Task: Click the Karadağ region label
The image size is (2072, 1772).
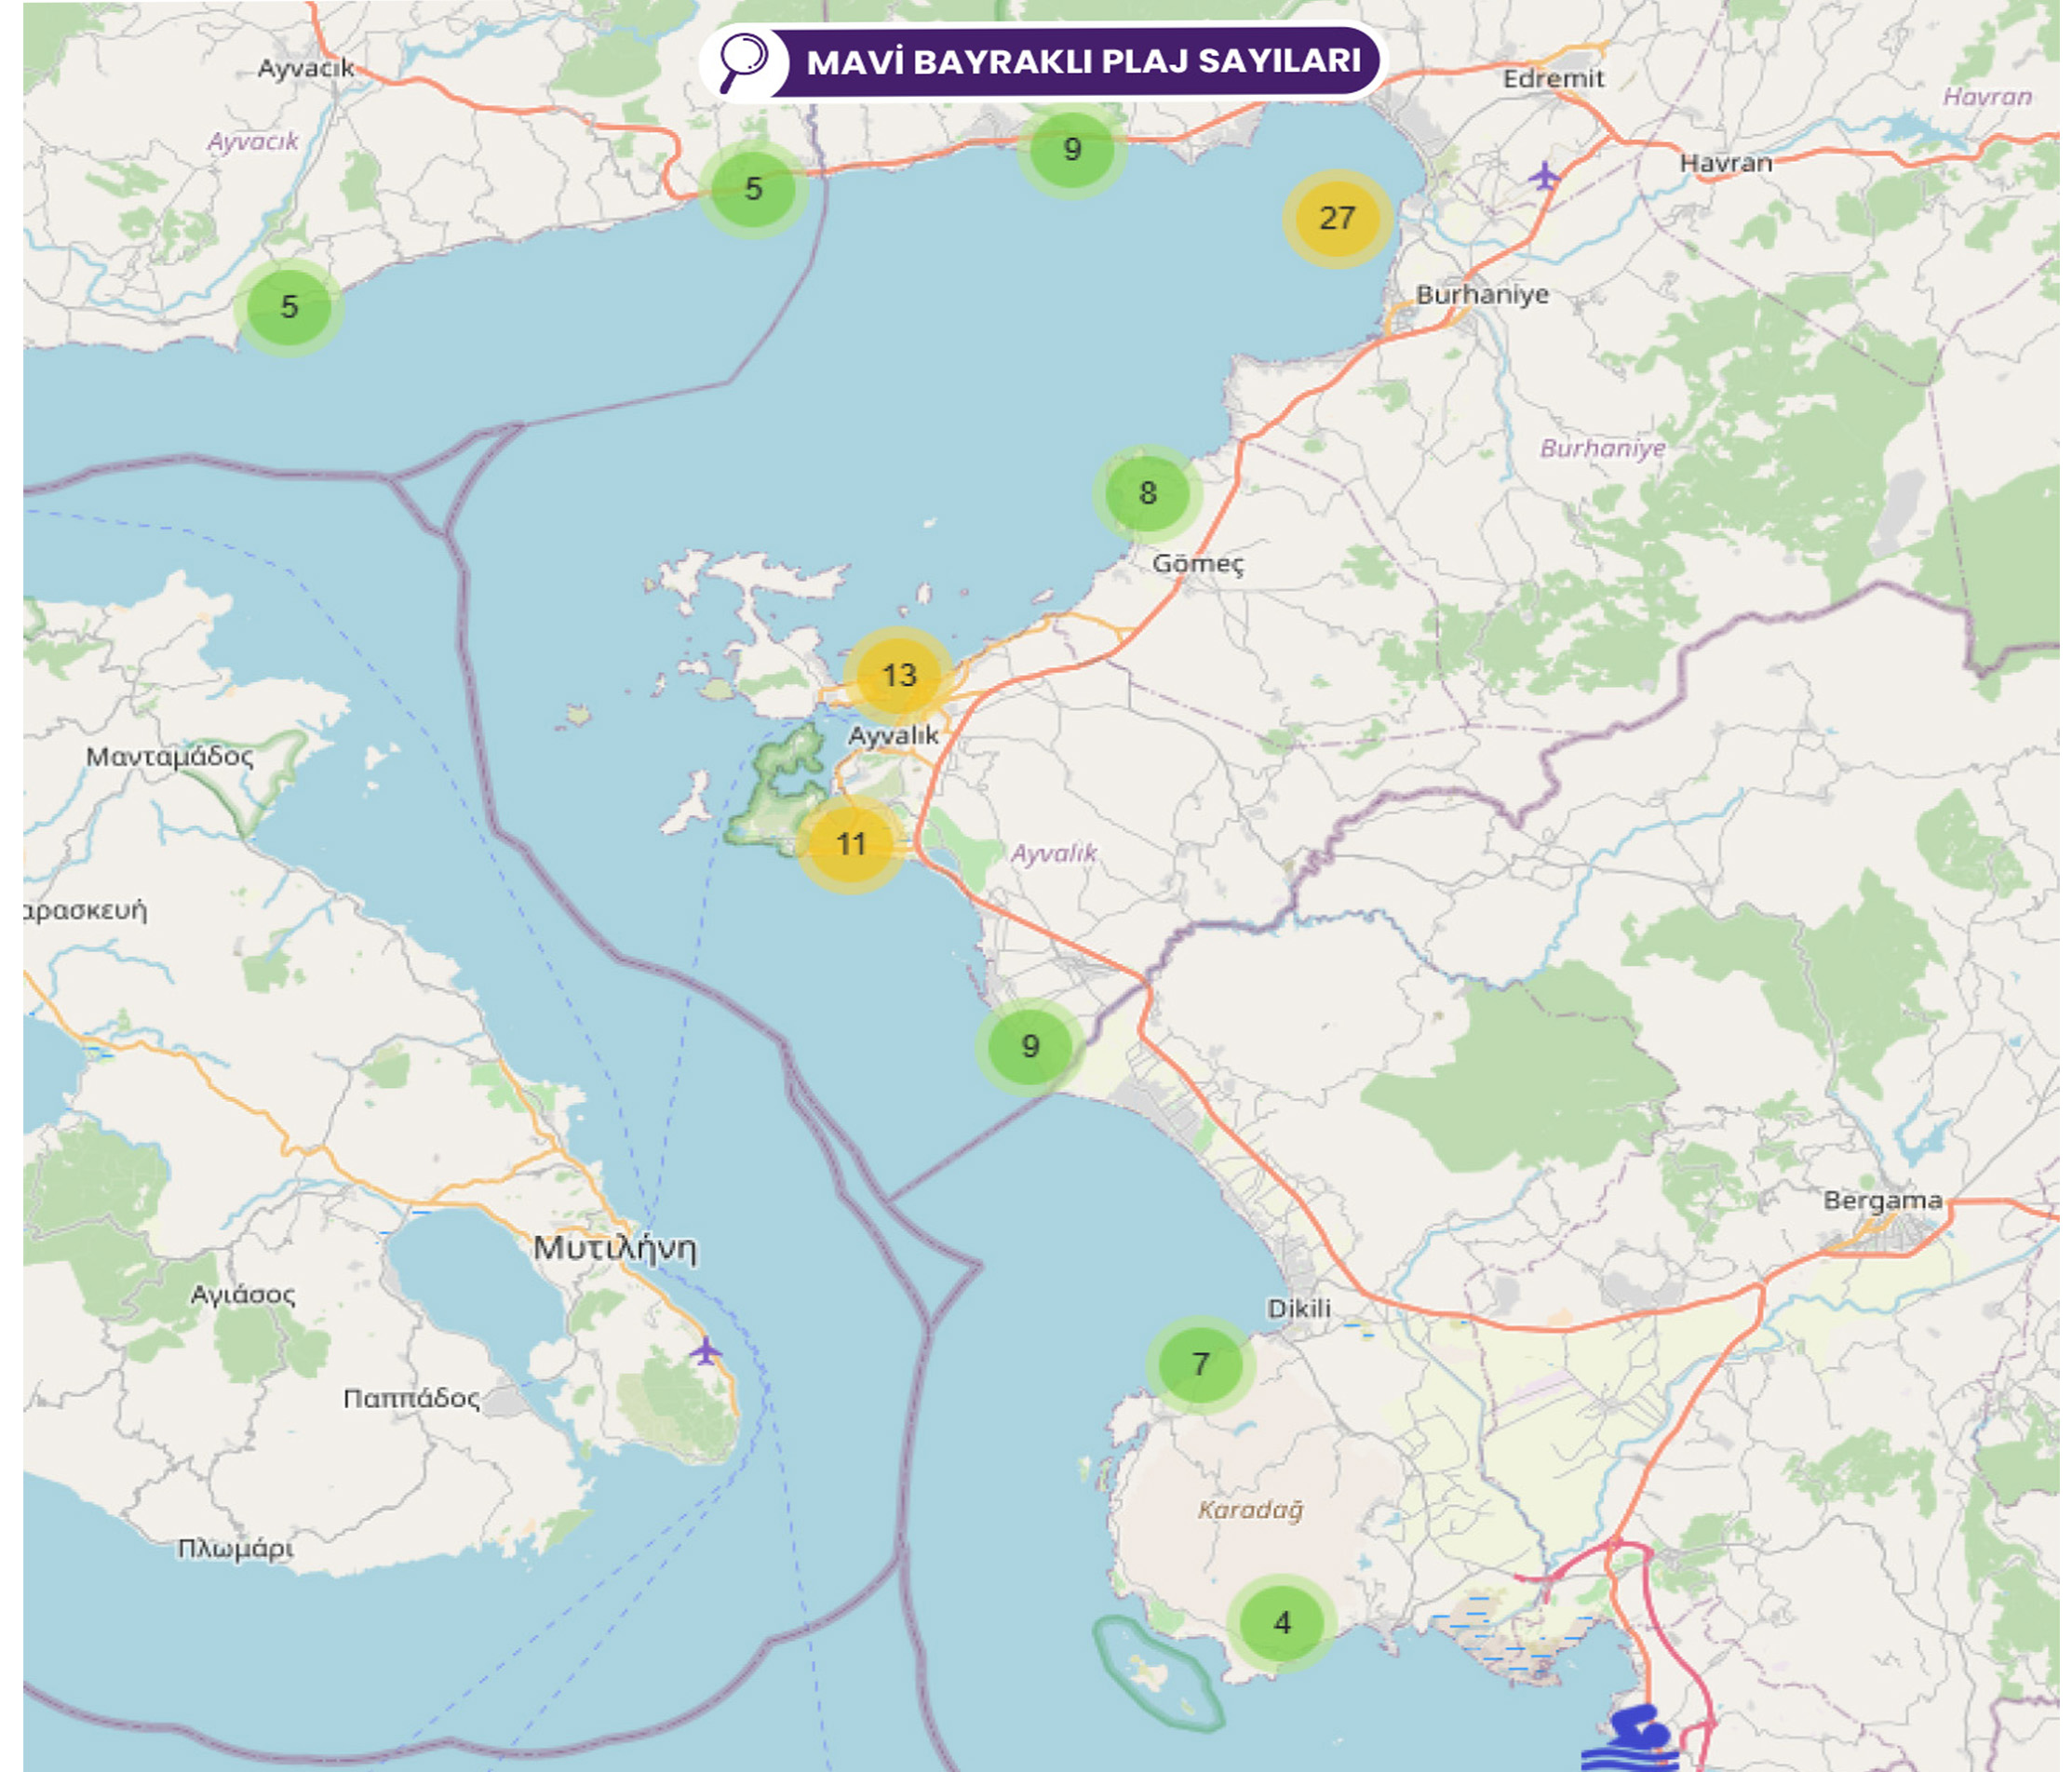Action: (1250, 1509)
